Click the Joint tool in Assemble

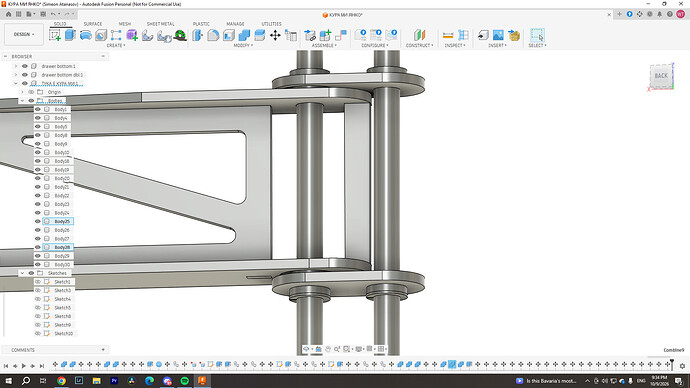coord(341,35)
